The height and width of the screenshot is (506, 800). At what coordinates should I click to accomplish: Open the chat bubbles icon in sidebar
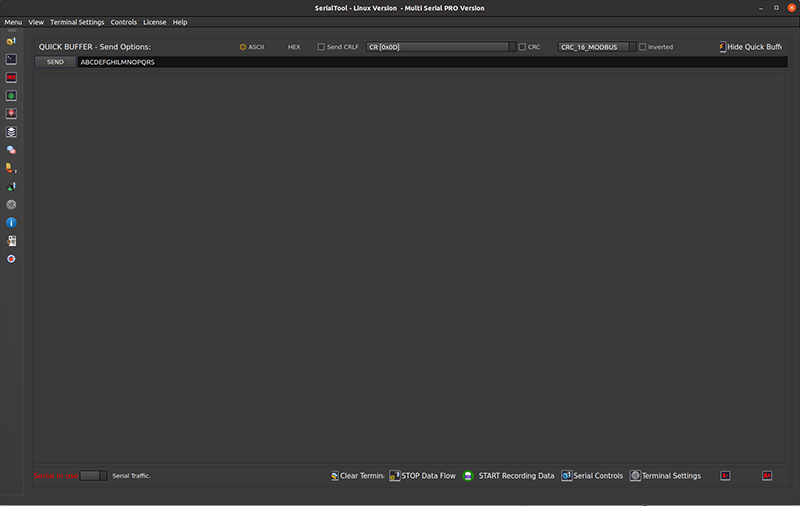11,150
